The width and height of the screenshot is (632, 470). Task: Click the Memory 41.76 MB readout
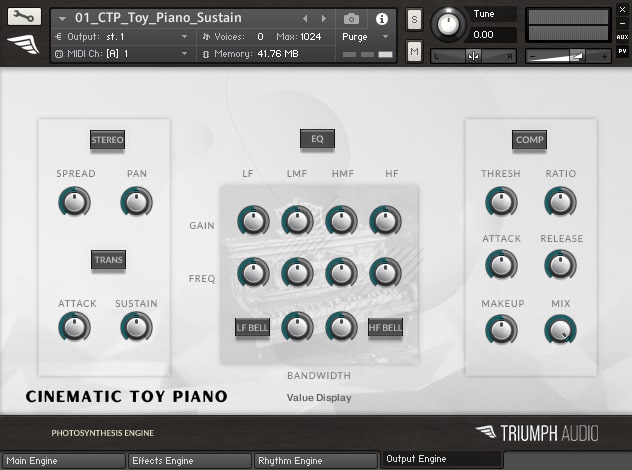278,54
